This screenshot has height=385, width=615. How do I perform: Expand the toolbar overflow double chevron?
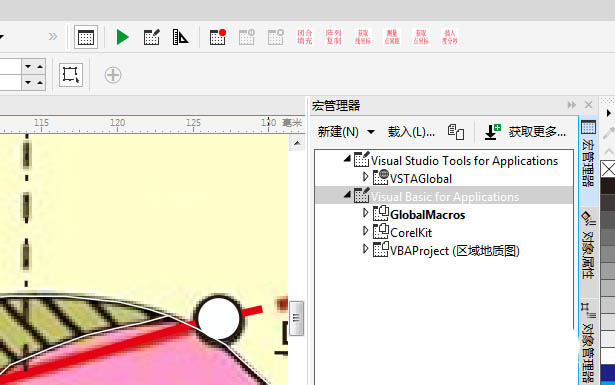coord(53,37)
